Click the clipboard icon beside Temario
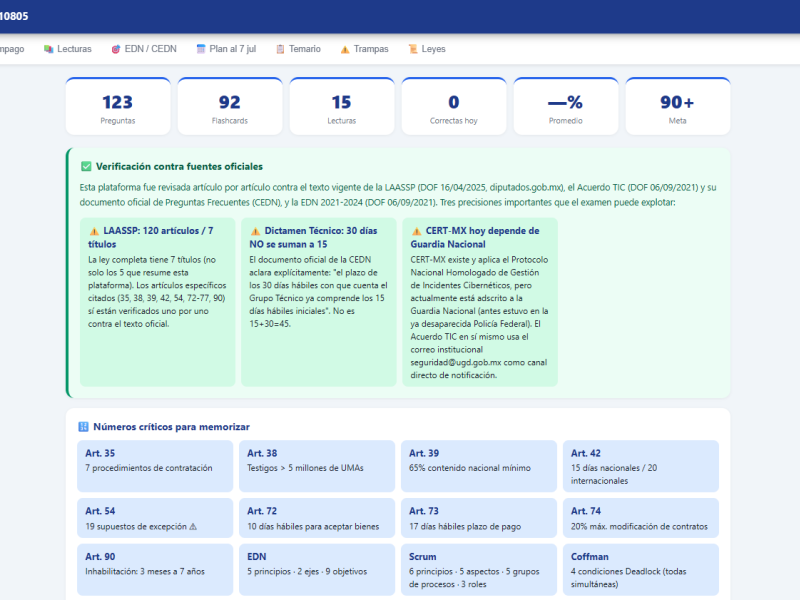Screen dimensions: 800x600 280,49
